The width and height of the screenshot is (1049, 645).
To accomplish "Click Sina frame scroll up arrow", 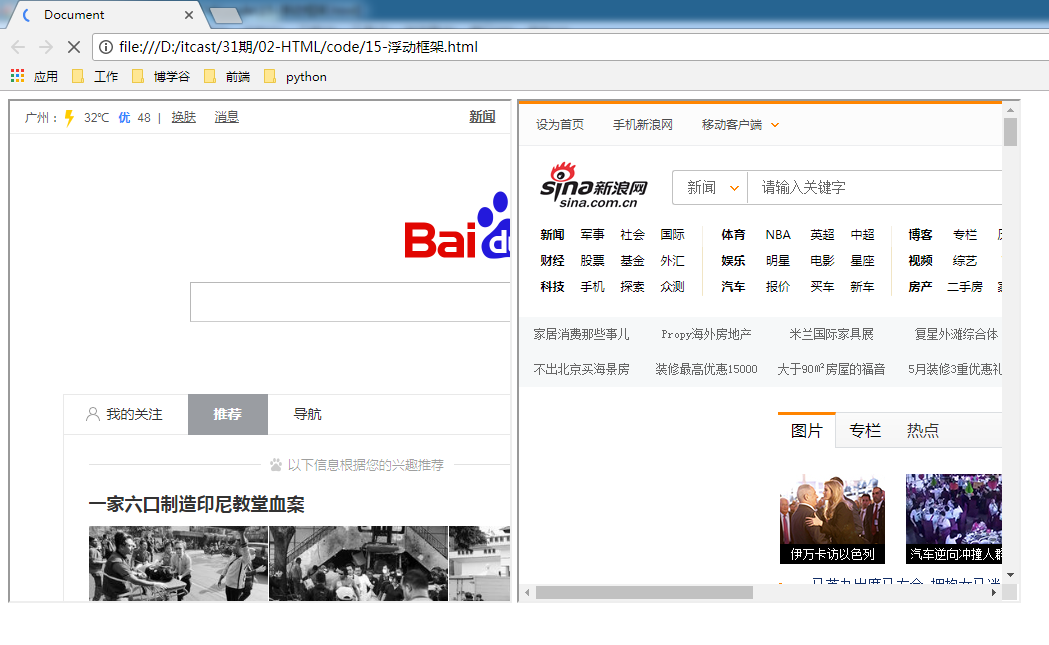I will point(1010,110).
